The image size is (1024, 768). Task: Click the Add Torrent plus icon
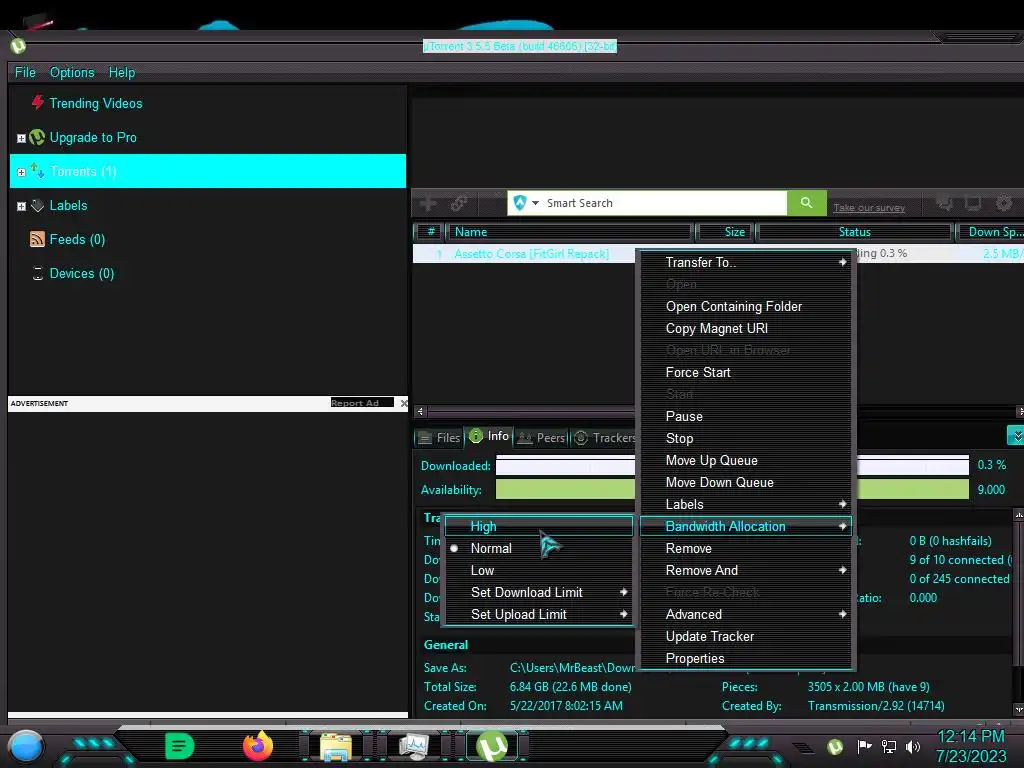[x=428, y=203]
